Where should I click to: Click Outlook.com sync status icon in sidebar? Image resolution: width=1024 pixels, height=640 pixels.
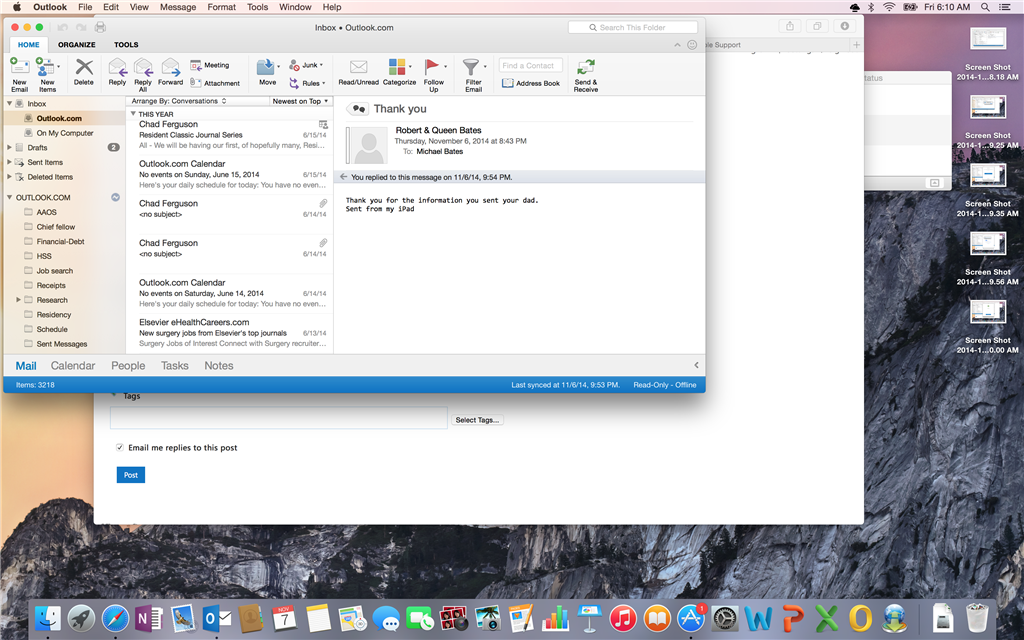click(x=116, y=197)
